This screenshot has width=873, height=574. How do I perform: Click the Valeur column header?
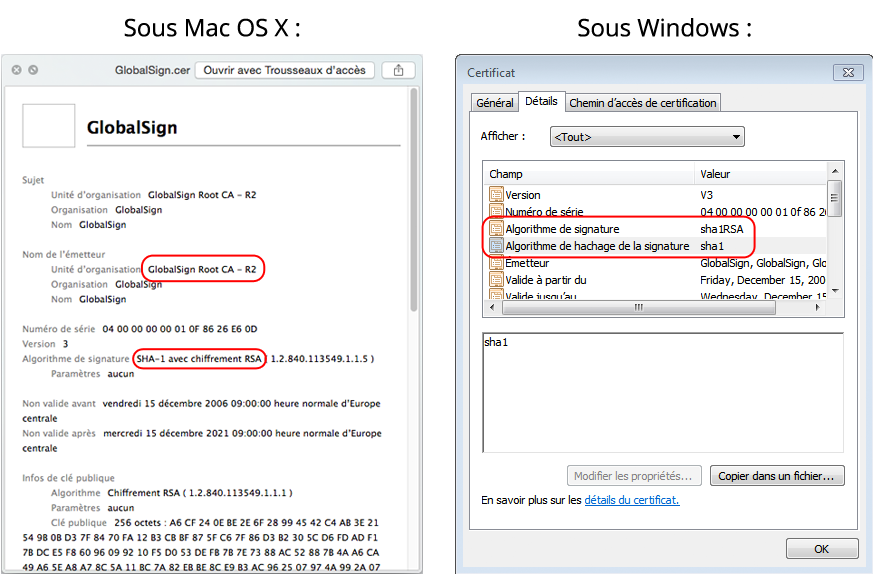point(761,174)
